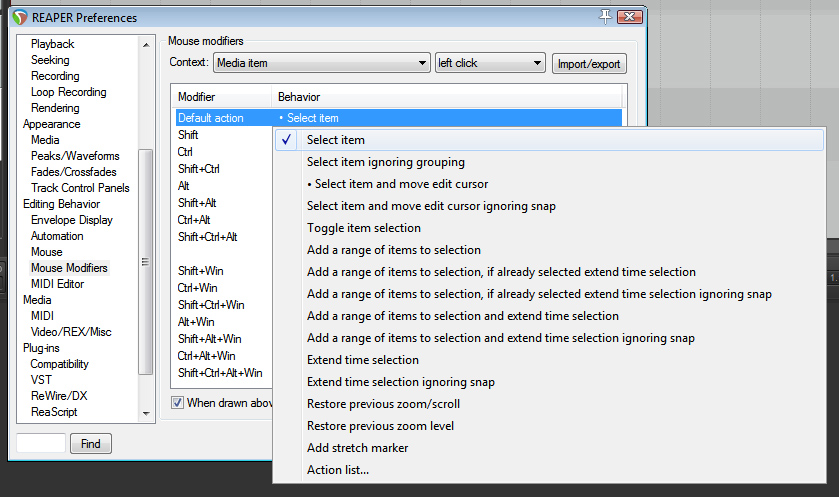Image resolution: width=839 pixels, height=497 pixels.
Task: Click the pin icon in the Preferences title bar
Action: [605, 17]
